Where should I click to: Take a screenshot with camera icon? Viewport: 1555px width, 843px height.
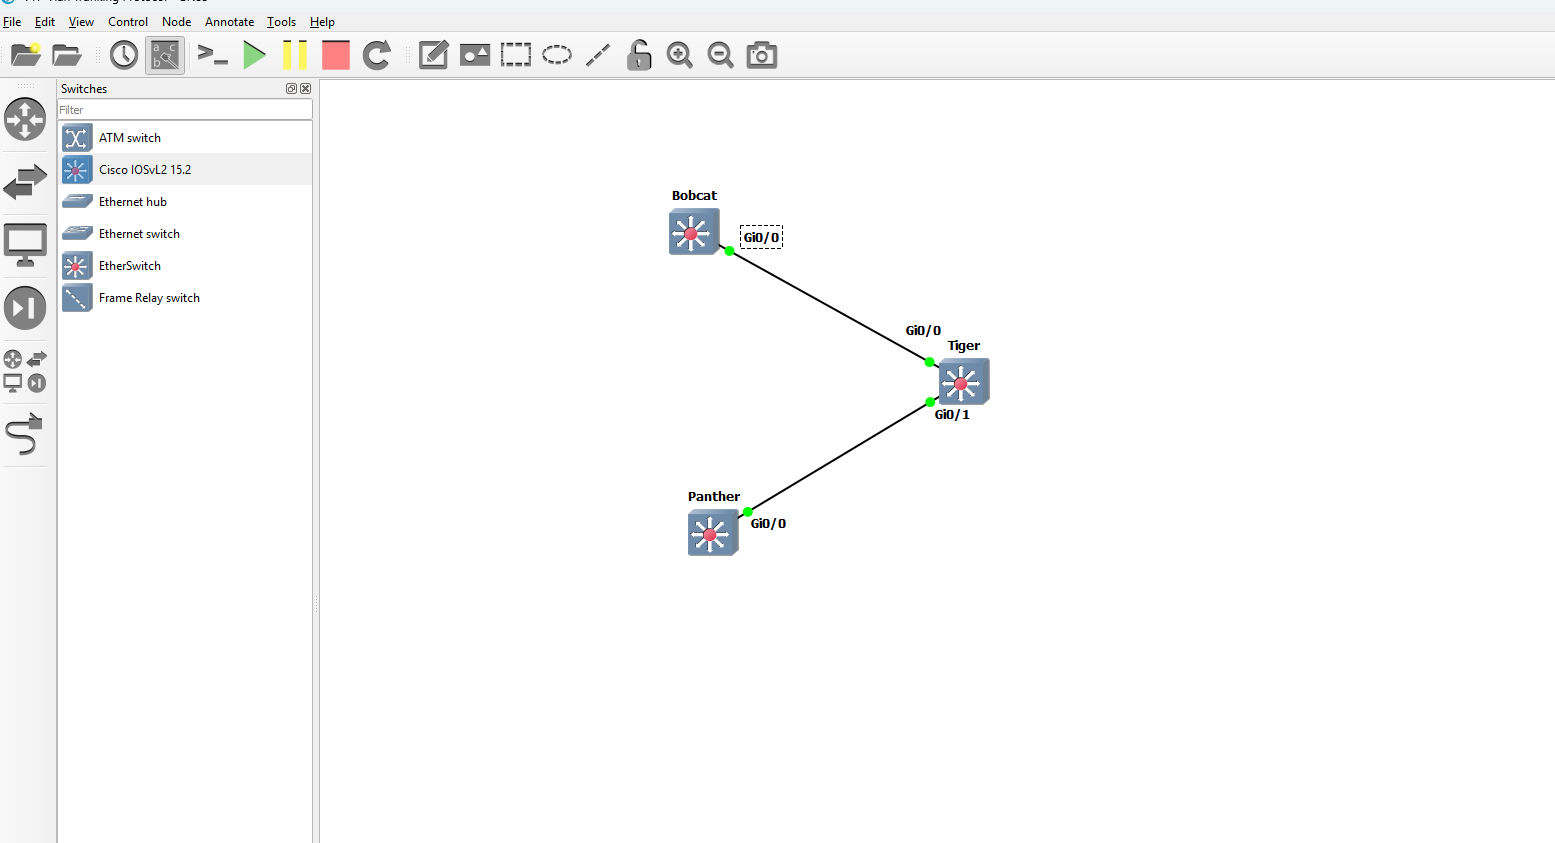point(762,55)
